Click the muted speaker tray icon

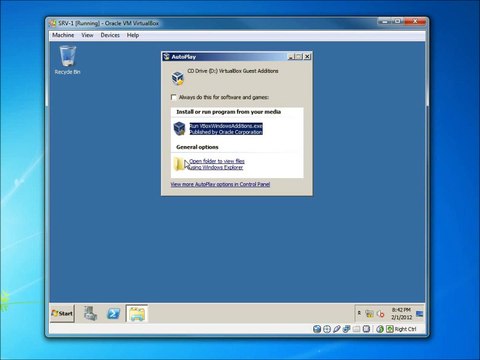pyautogui.click(x=381, y=314)
